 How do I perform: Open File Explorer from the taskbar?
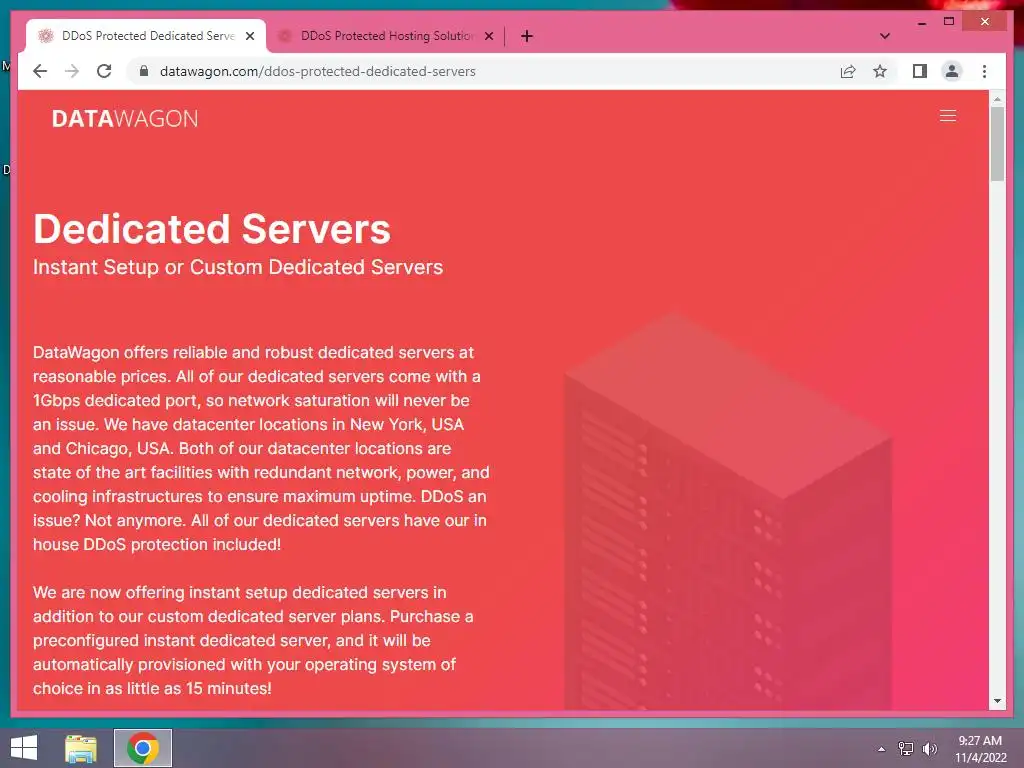[x=81, y=748]
